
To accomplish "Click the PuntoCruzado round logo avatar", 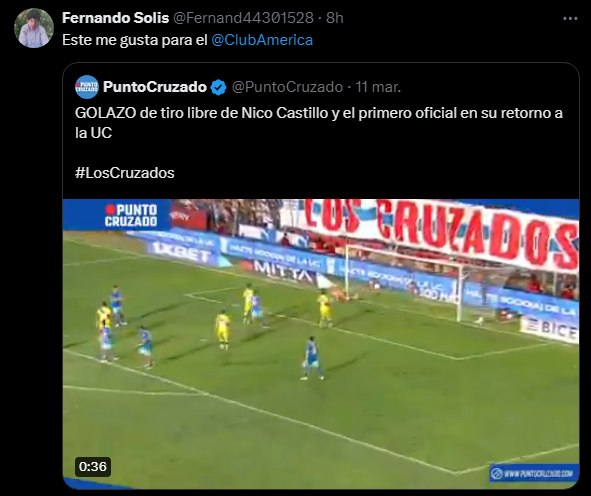I will pyautogui.click(x=87, y=87).
